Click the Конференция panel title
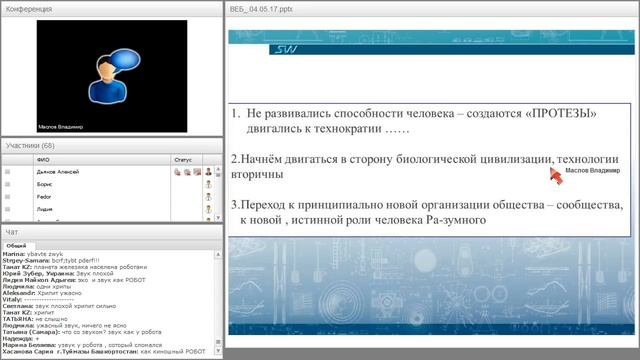The width and height of the screenshot is (640, 360). pyautogui.click(x=29, y=9)
